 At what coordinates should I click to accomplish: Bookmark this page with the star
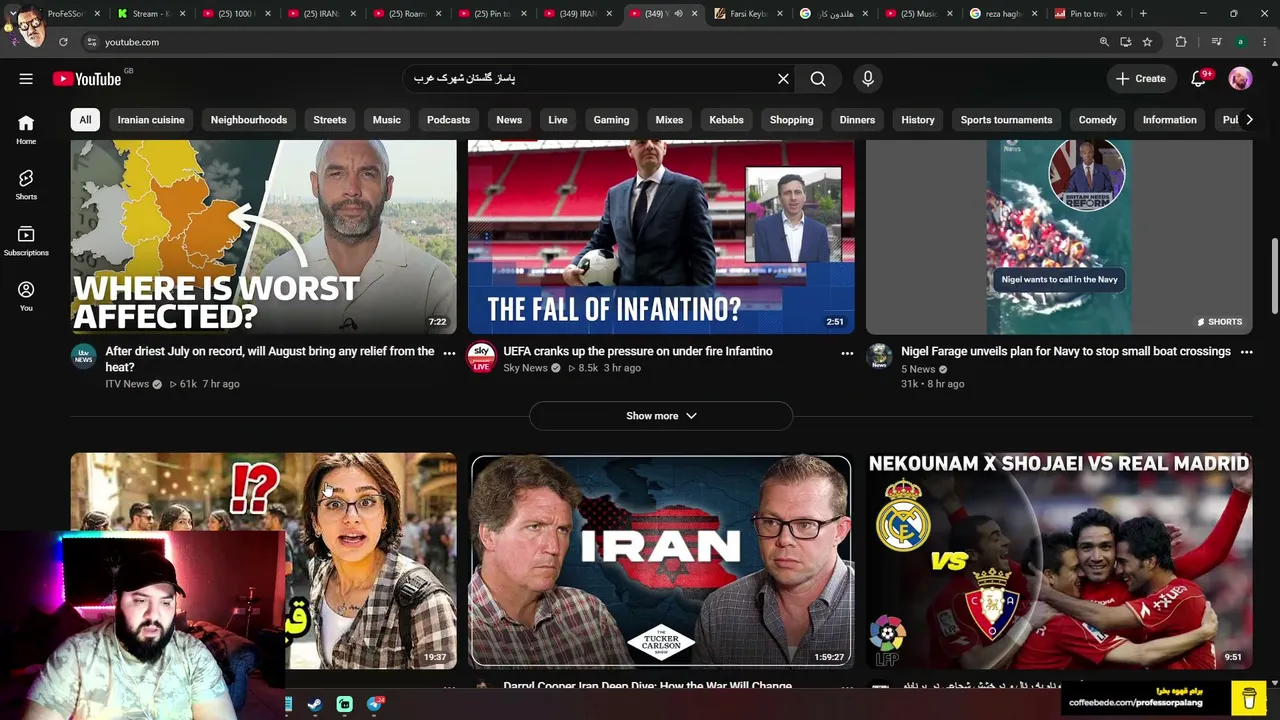pyautogui.click(x=1147, y=42)
